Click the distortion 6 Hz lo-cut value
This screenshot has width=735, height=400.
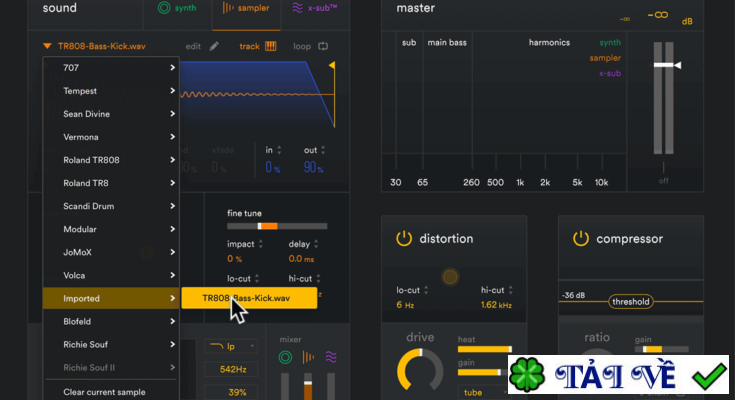click(x=405, y=305)
